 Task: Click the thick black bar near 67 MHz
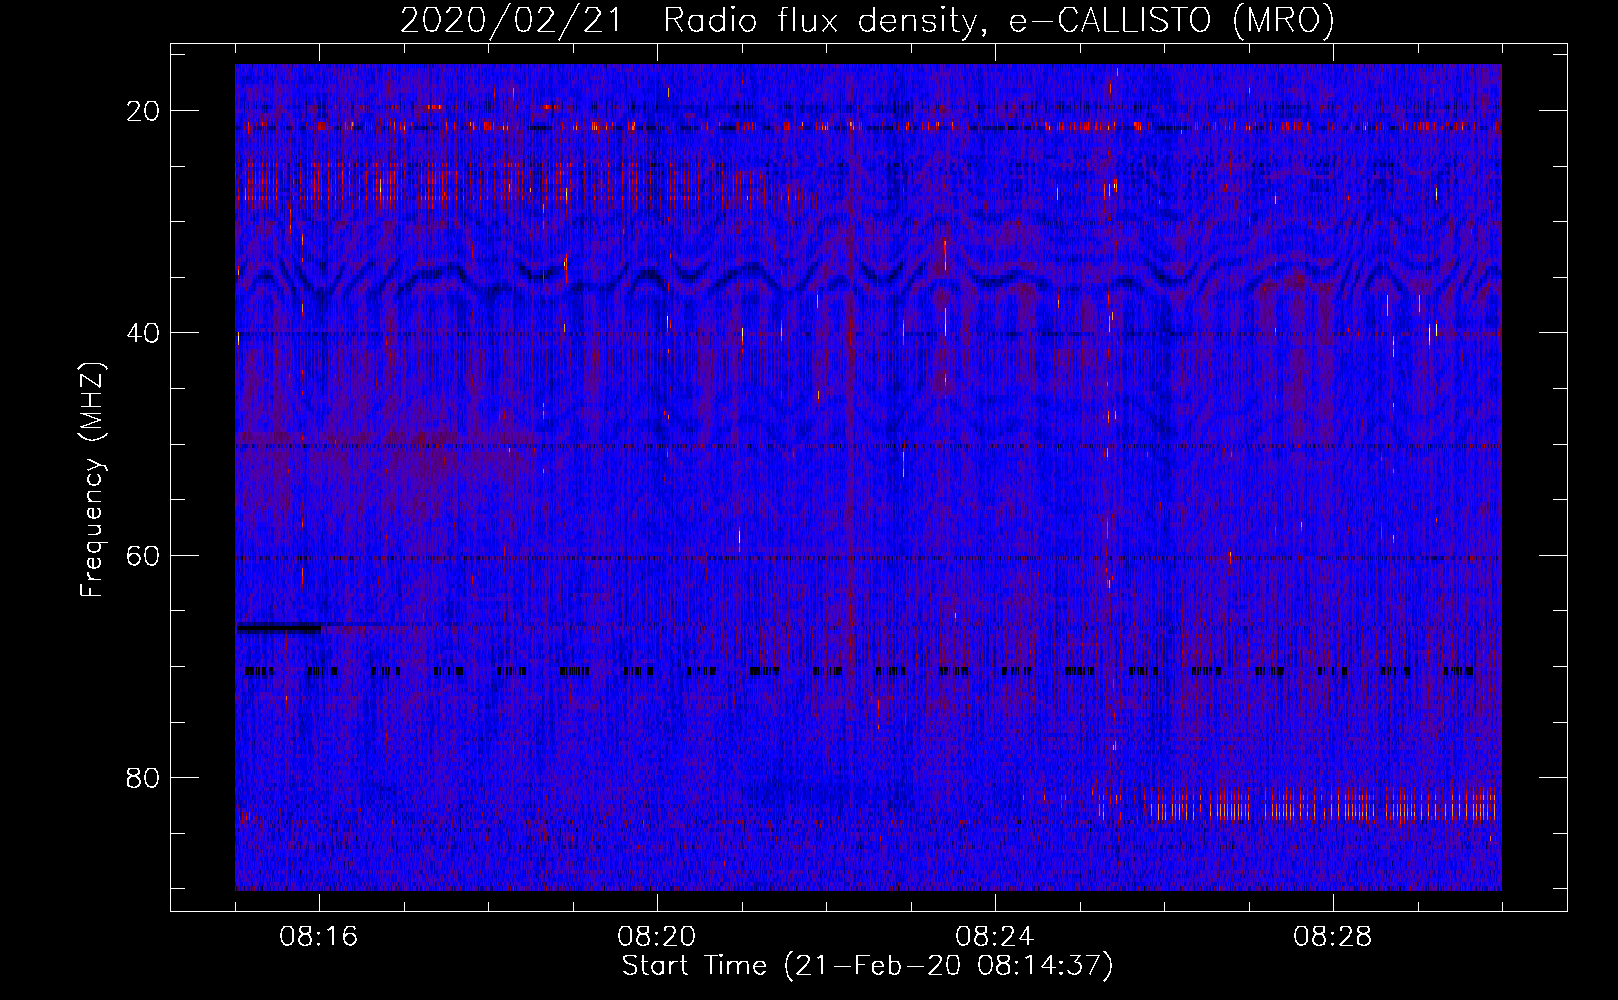point(279,628)
